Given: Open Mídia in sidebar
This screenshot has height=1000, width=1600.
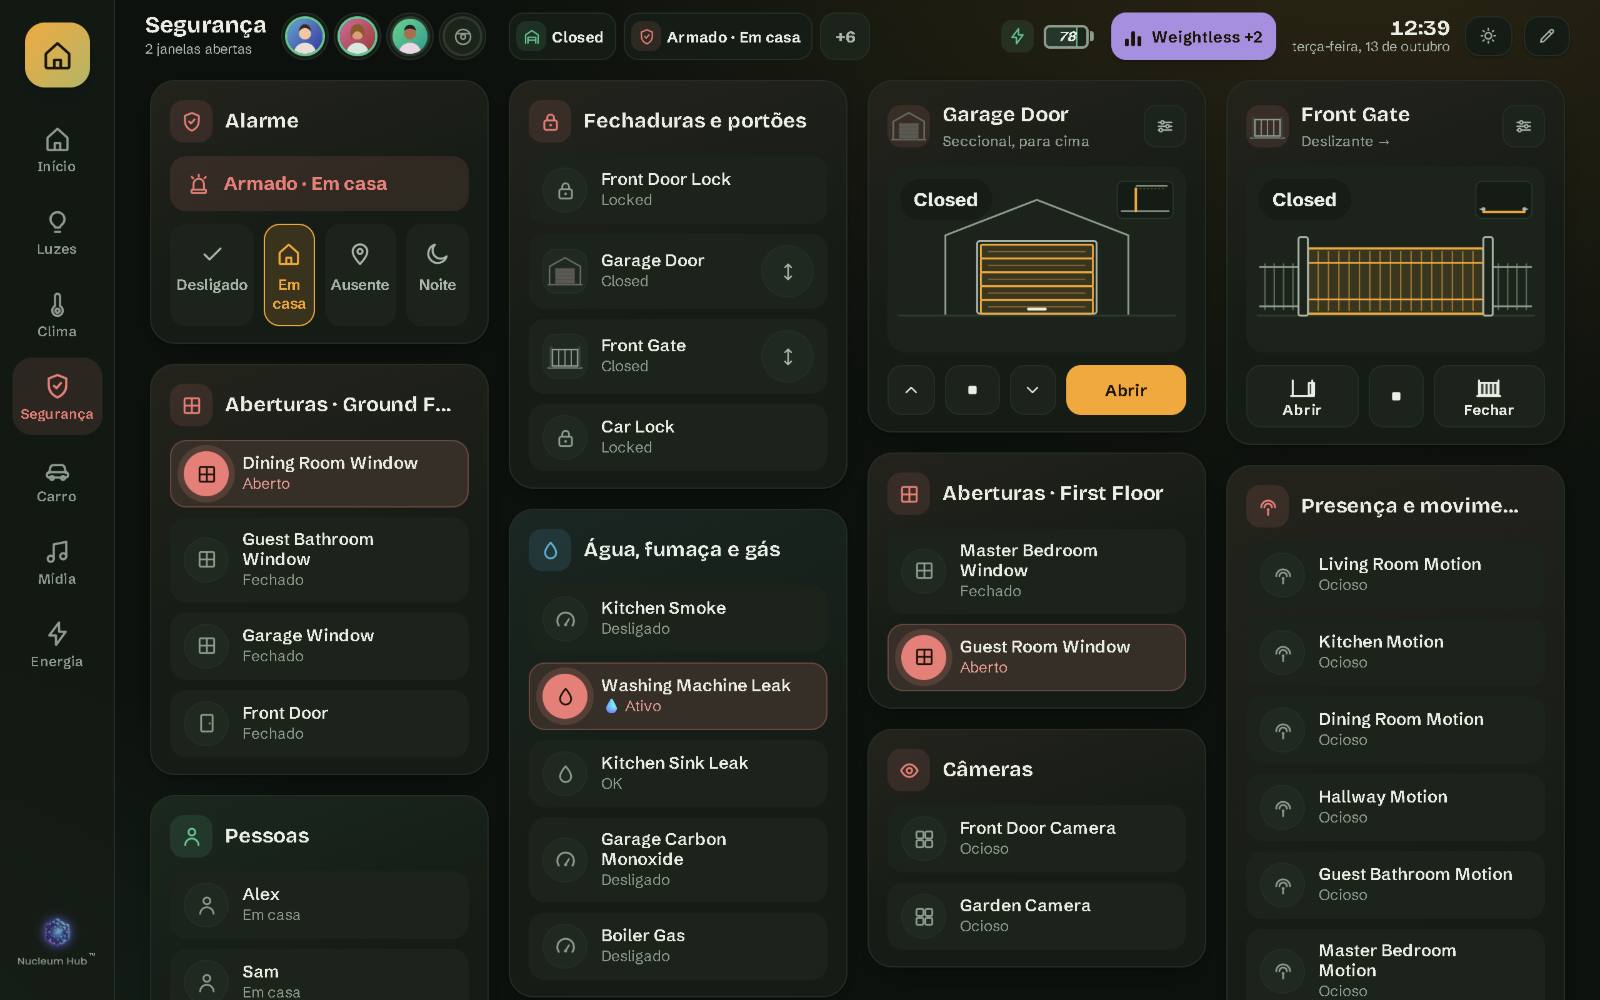Looking at the screenshot, I should point(57,563).
